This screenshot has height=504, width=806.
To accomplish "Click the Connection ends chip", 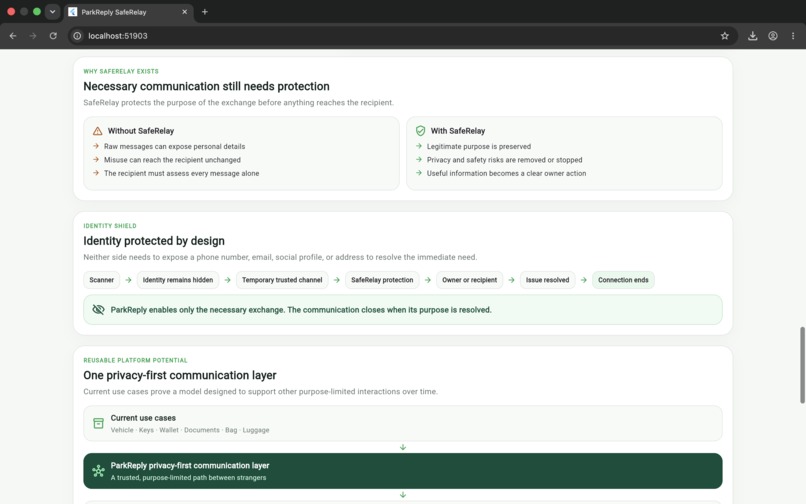I will (623, 280).
